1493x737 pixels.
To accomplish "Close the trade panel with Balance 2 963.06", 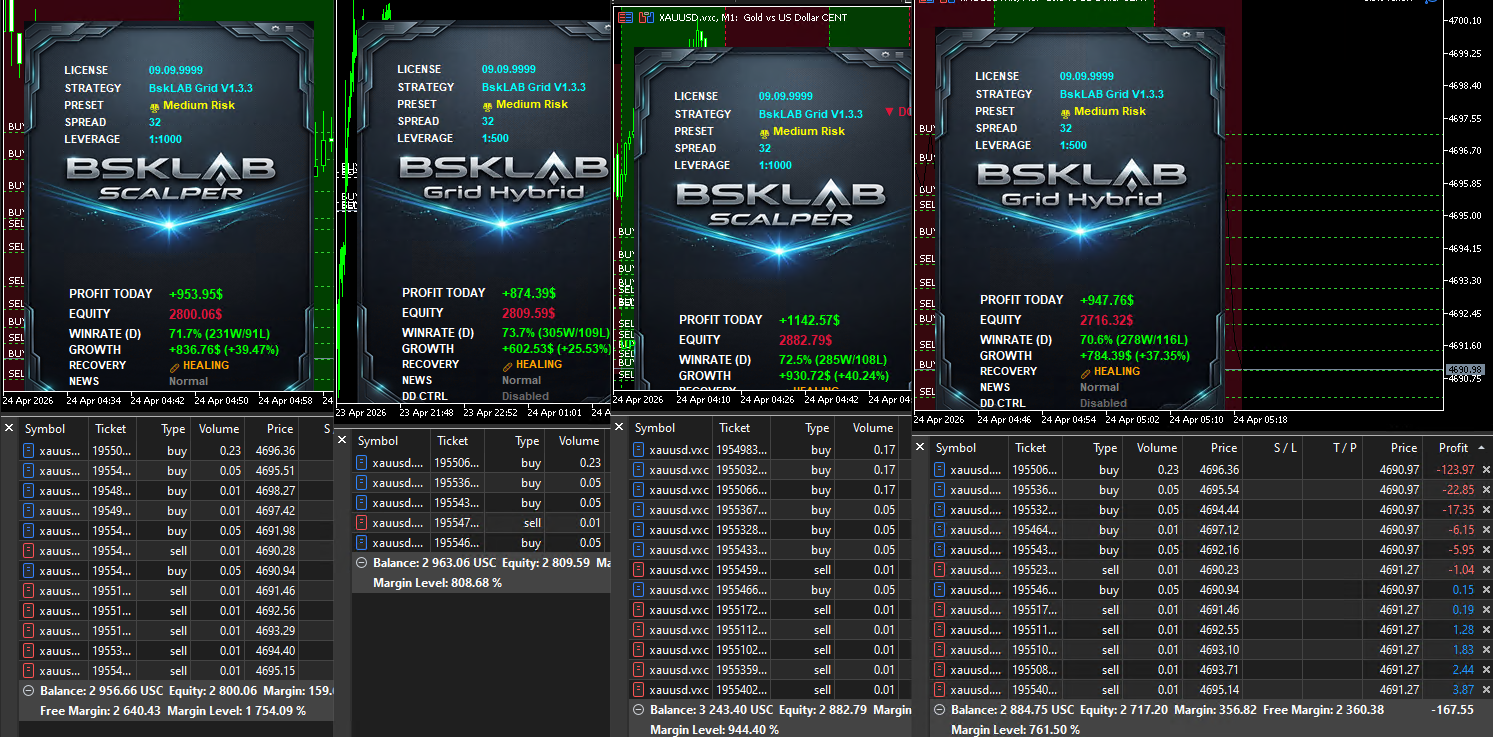I will [342, 440].
